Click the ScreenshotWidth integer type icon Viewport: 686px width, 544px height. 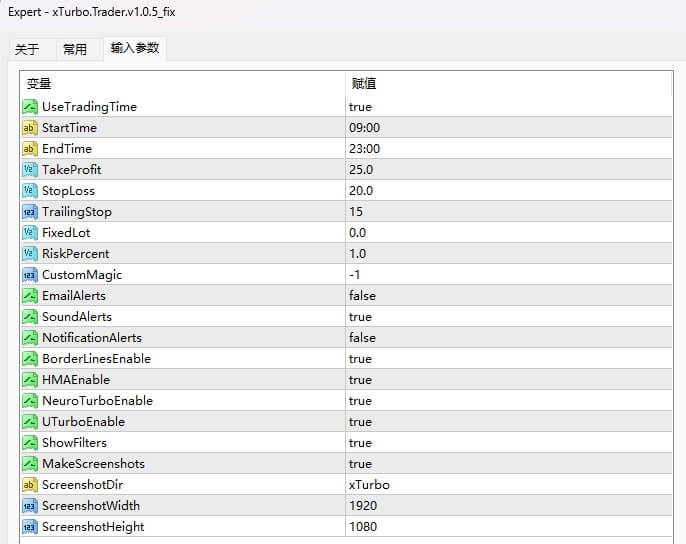[x=30, y=506]
